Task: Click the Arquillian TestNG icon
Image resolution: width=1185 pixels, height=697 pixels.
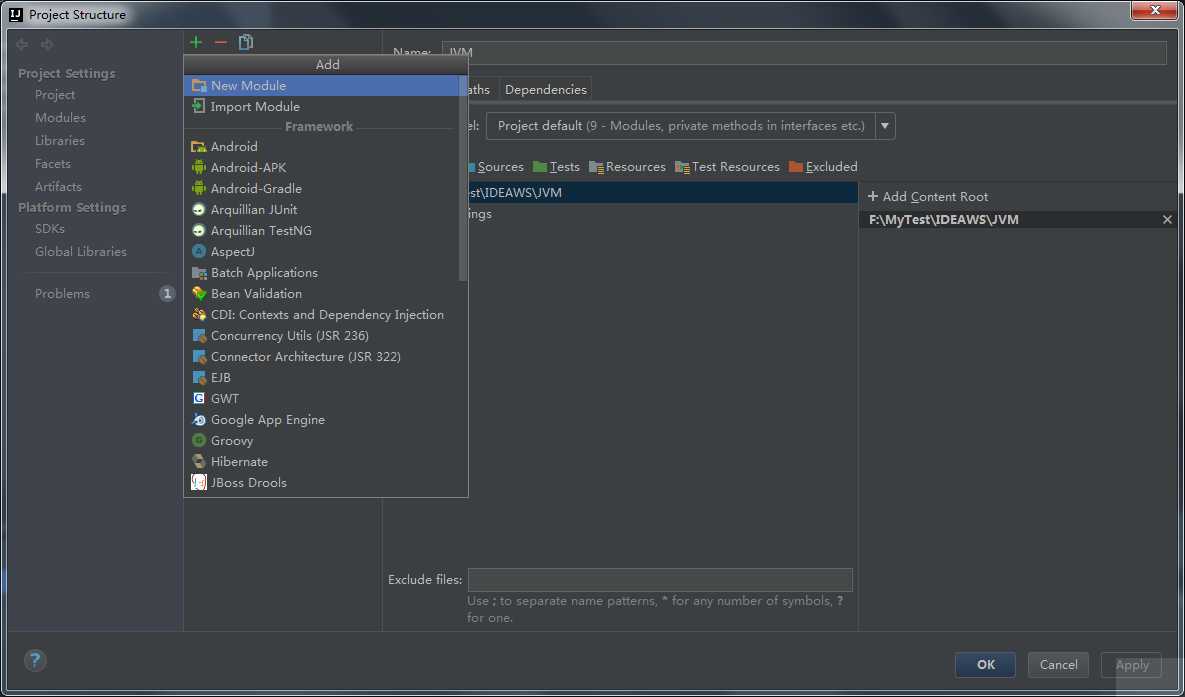Action: coord(199,231)
